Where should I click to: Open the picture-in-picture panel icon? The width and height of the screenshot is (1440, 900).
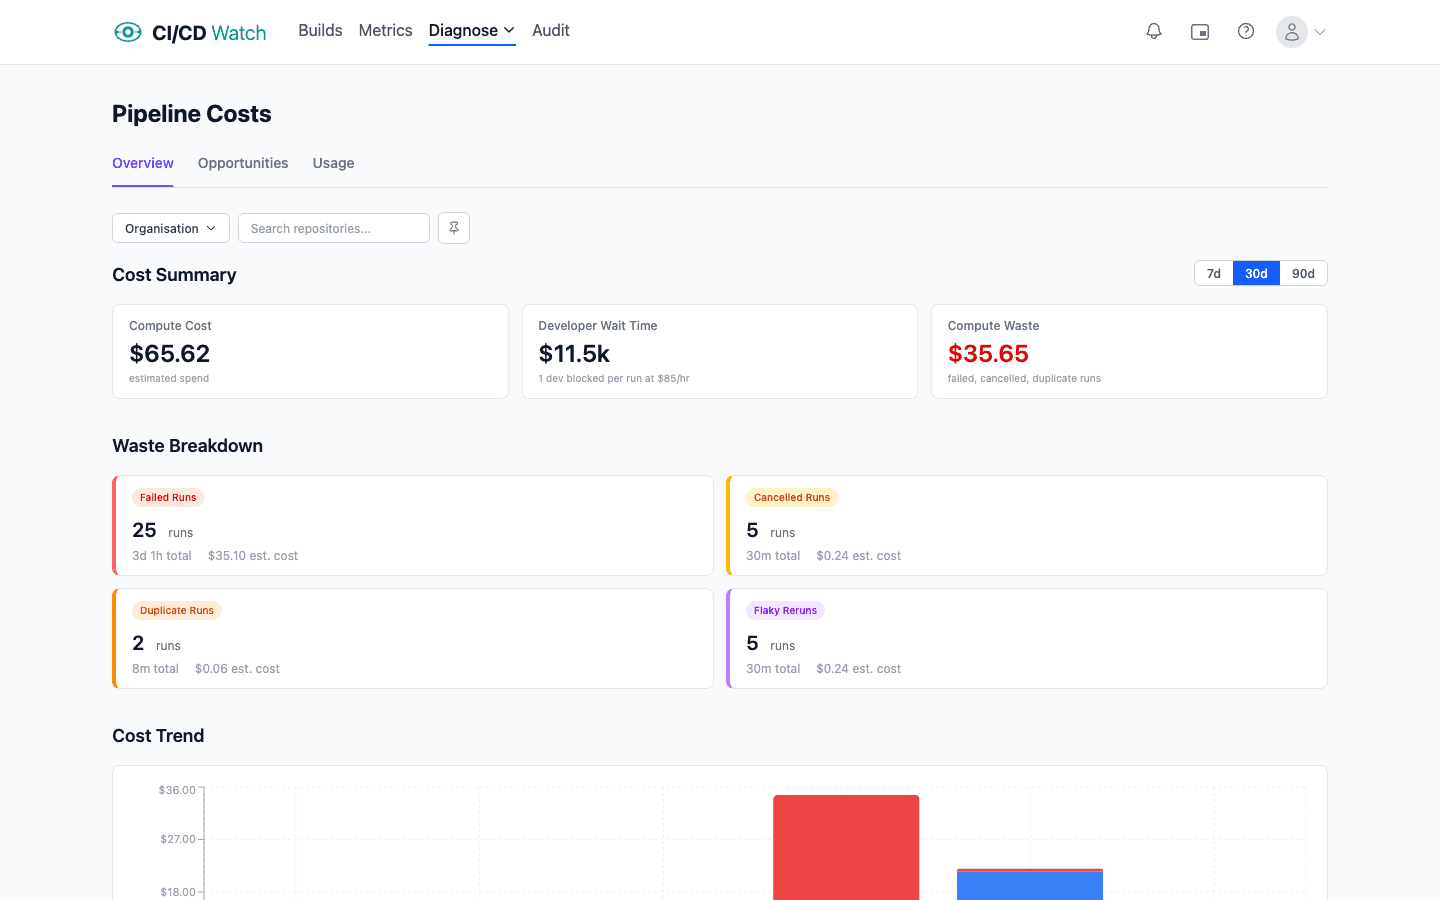pos(1200,32)
